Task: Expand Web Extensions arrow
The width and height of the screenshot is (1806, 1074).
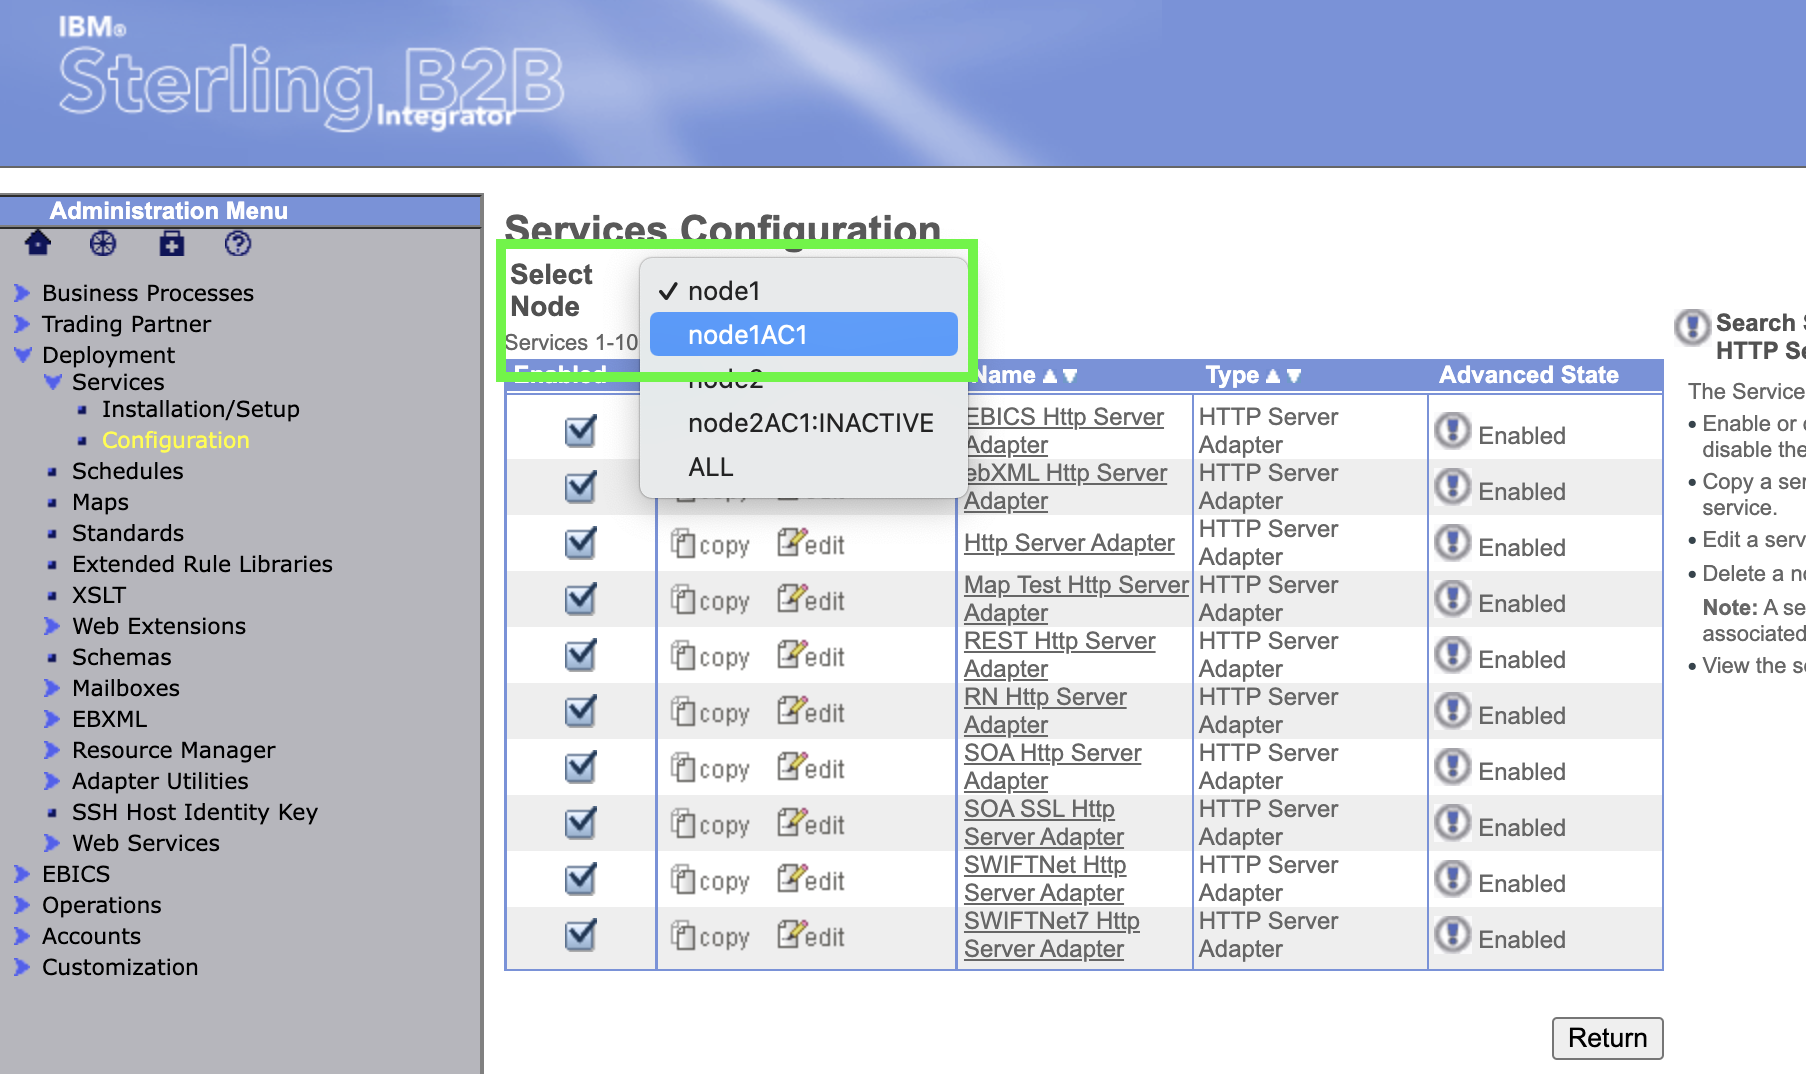Action: pyautogui.click(x=52, y=626)
